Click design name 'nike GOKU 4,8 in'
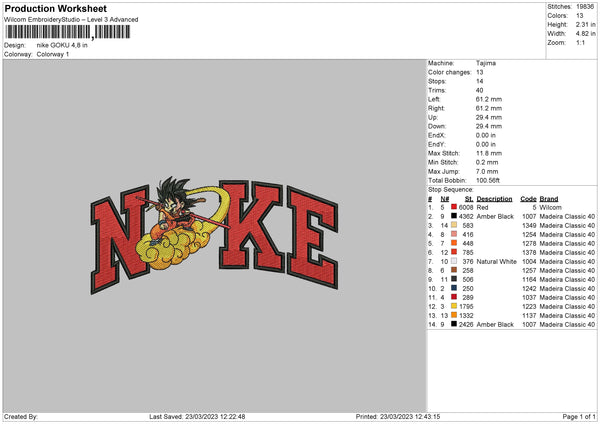The width and height of the screenshot is (600, 424). click(62, 45)
